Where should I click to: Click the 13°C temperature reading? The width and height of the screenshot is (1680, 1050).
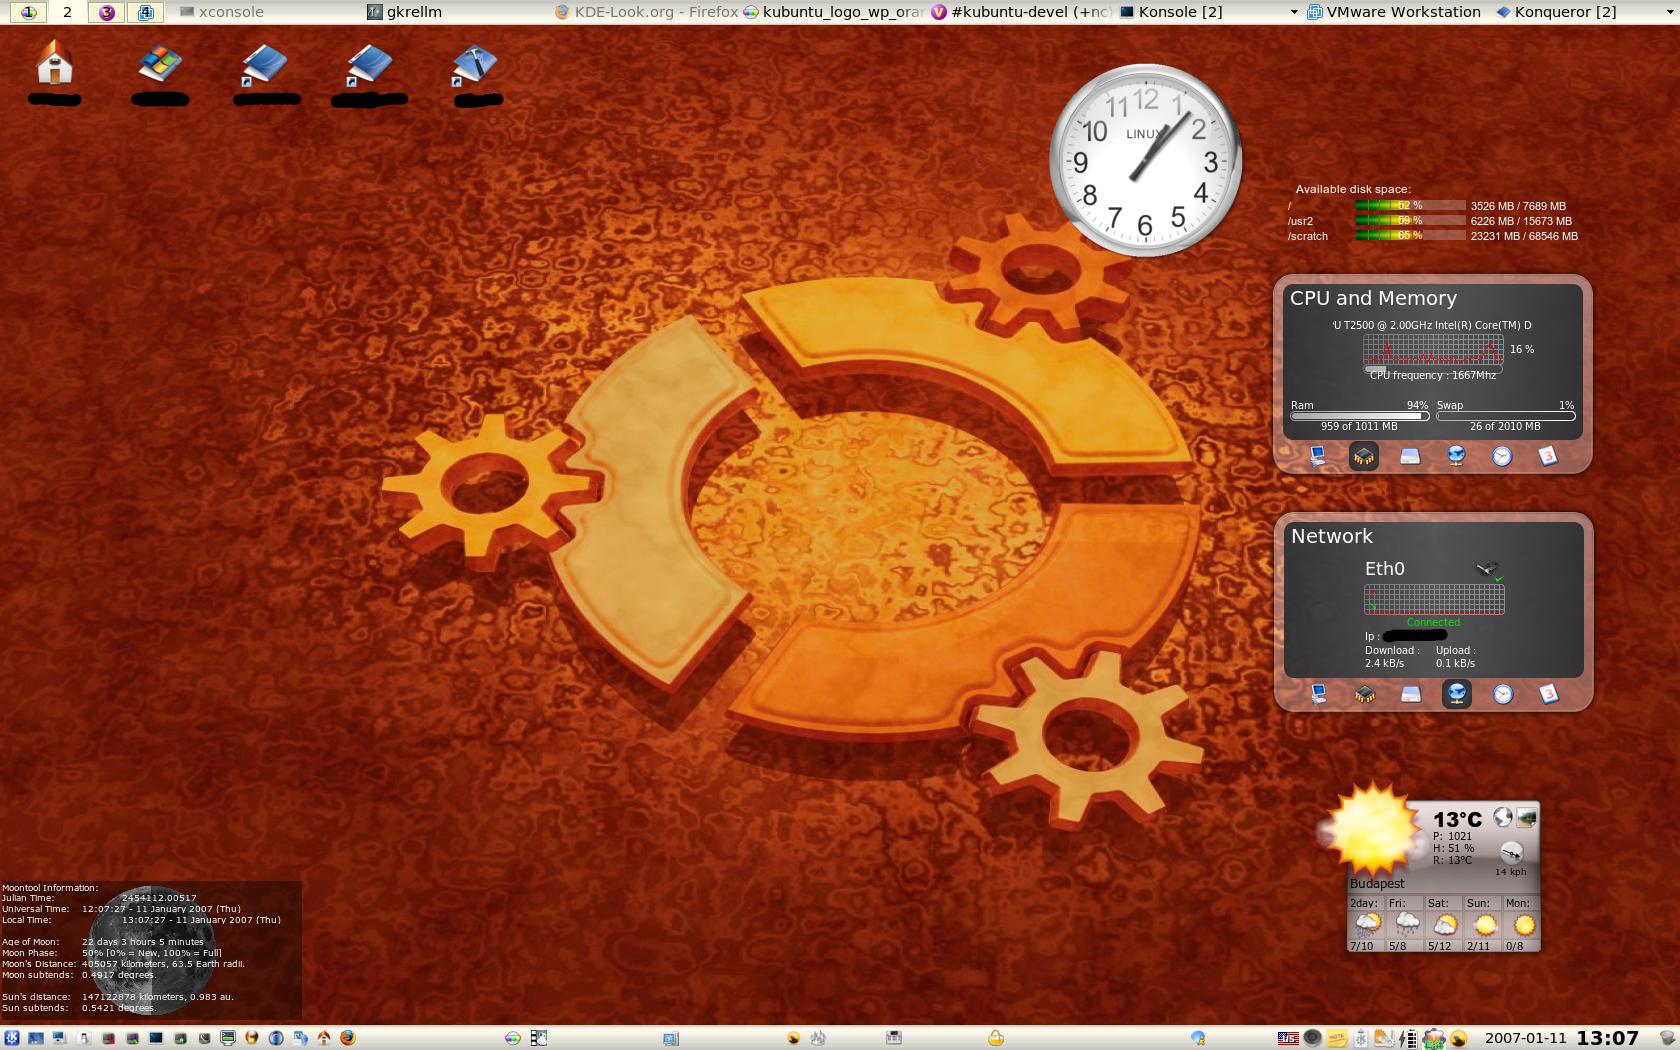pyautogui.click(x=1457, y=819)
